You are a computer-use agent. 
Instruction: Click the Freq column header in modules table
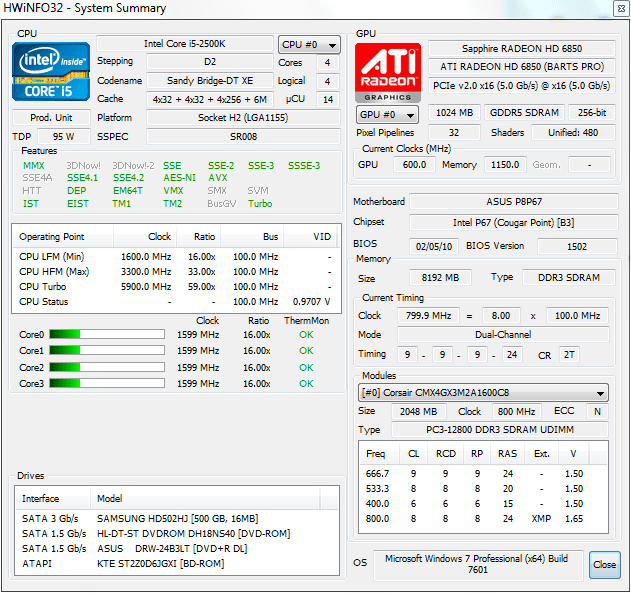click(379, 454)
